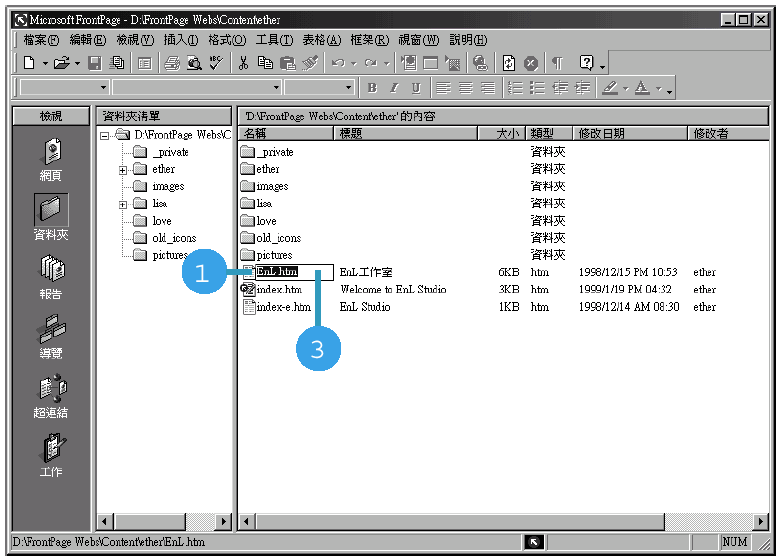Toggle show paragraph marks icon
Image resolution: width=782 pixels, height=560 pixels.
(558, 63)
